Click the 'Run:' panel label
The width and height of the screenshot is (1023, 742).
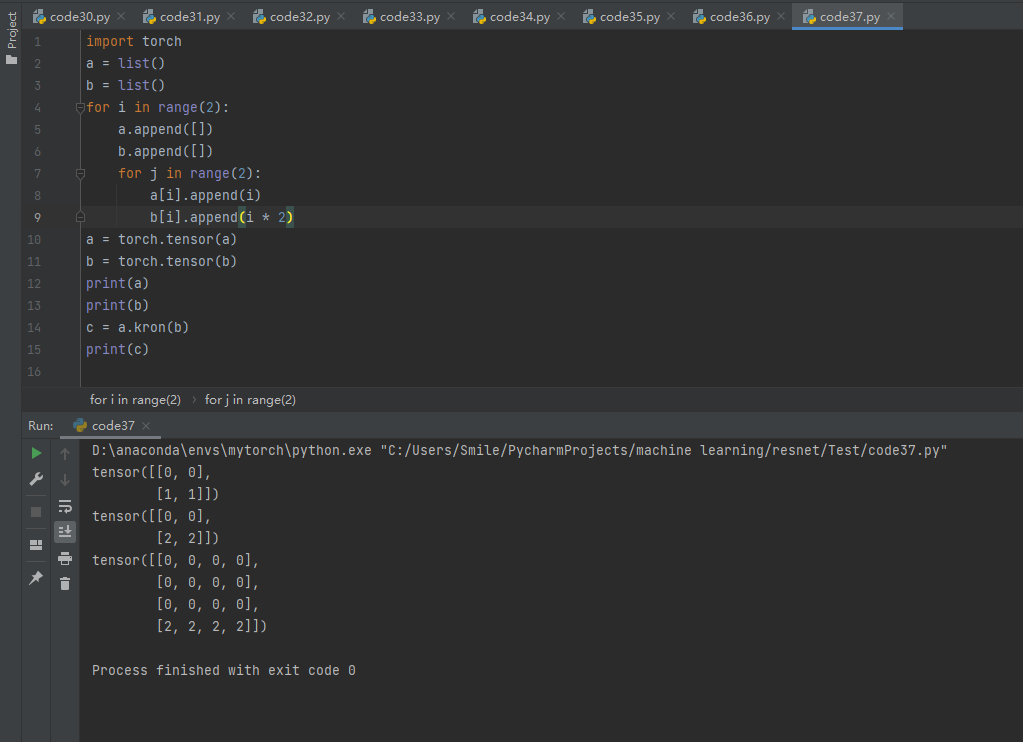click(x=40, y=425)
